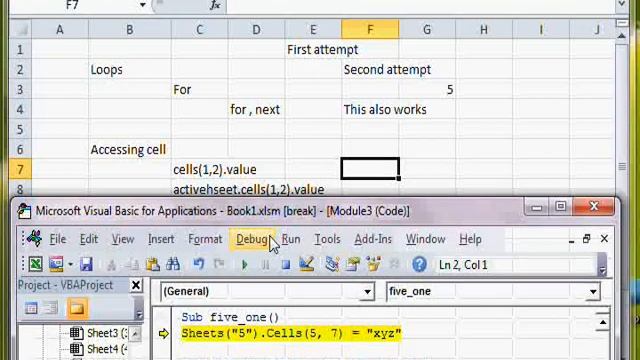640x360 pixels.
Task: Click cell containing 'First attempt'
Action: click(313, 49)
